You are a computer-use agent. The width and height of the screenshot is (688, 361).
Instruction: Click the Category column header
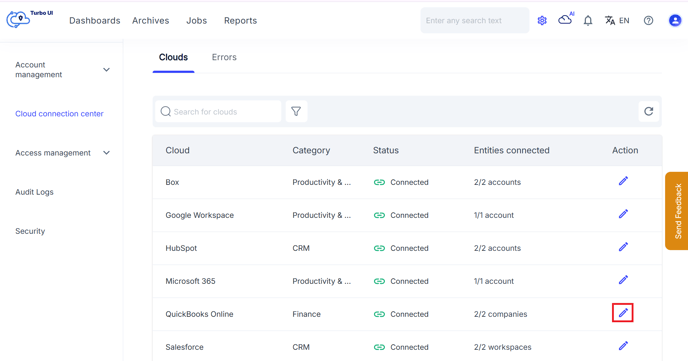(x=311, y=150)
